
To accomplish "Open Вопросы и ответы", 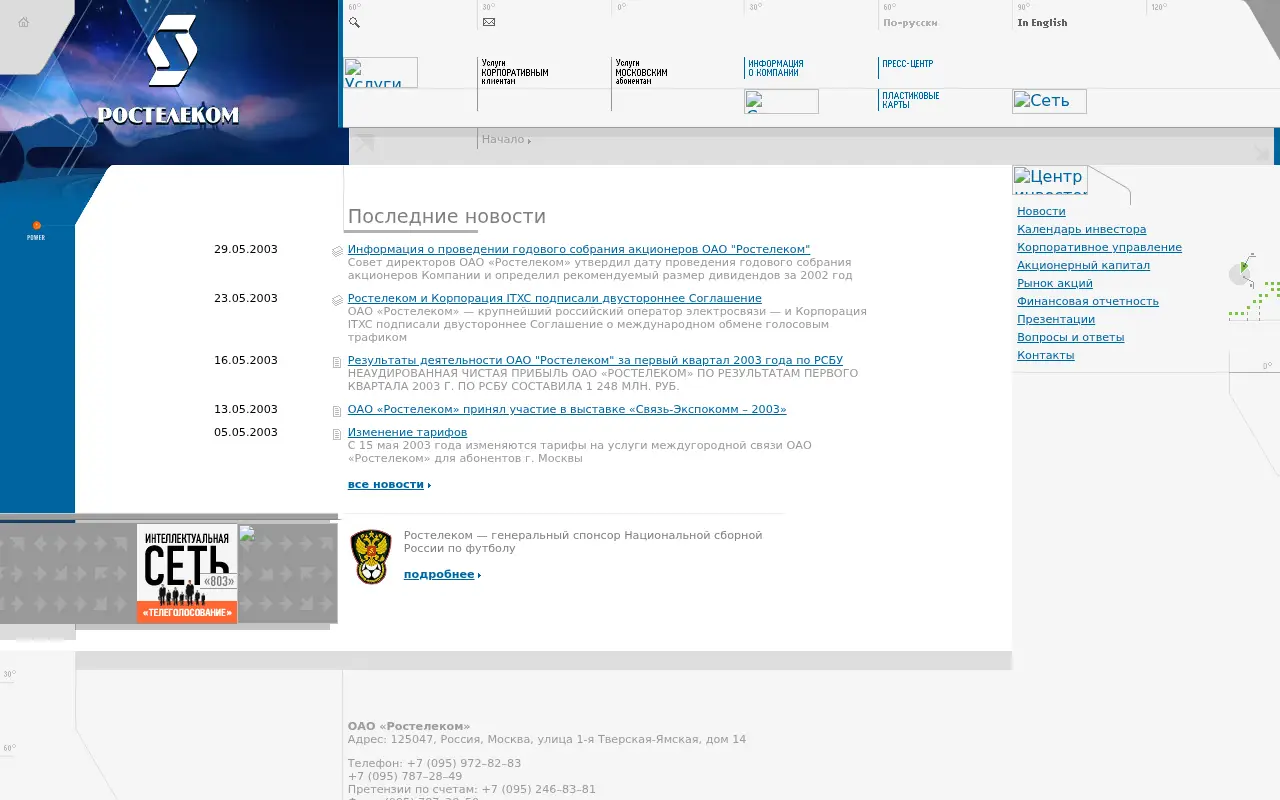I will [1071, 338].
